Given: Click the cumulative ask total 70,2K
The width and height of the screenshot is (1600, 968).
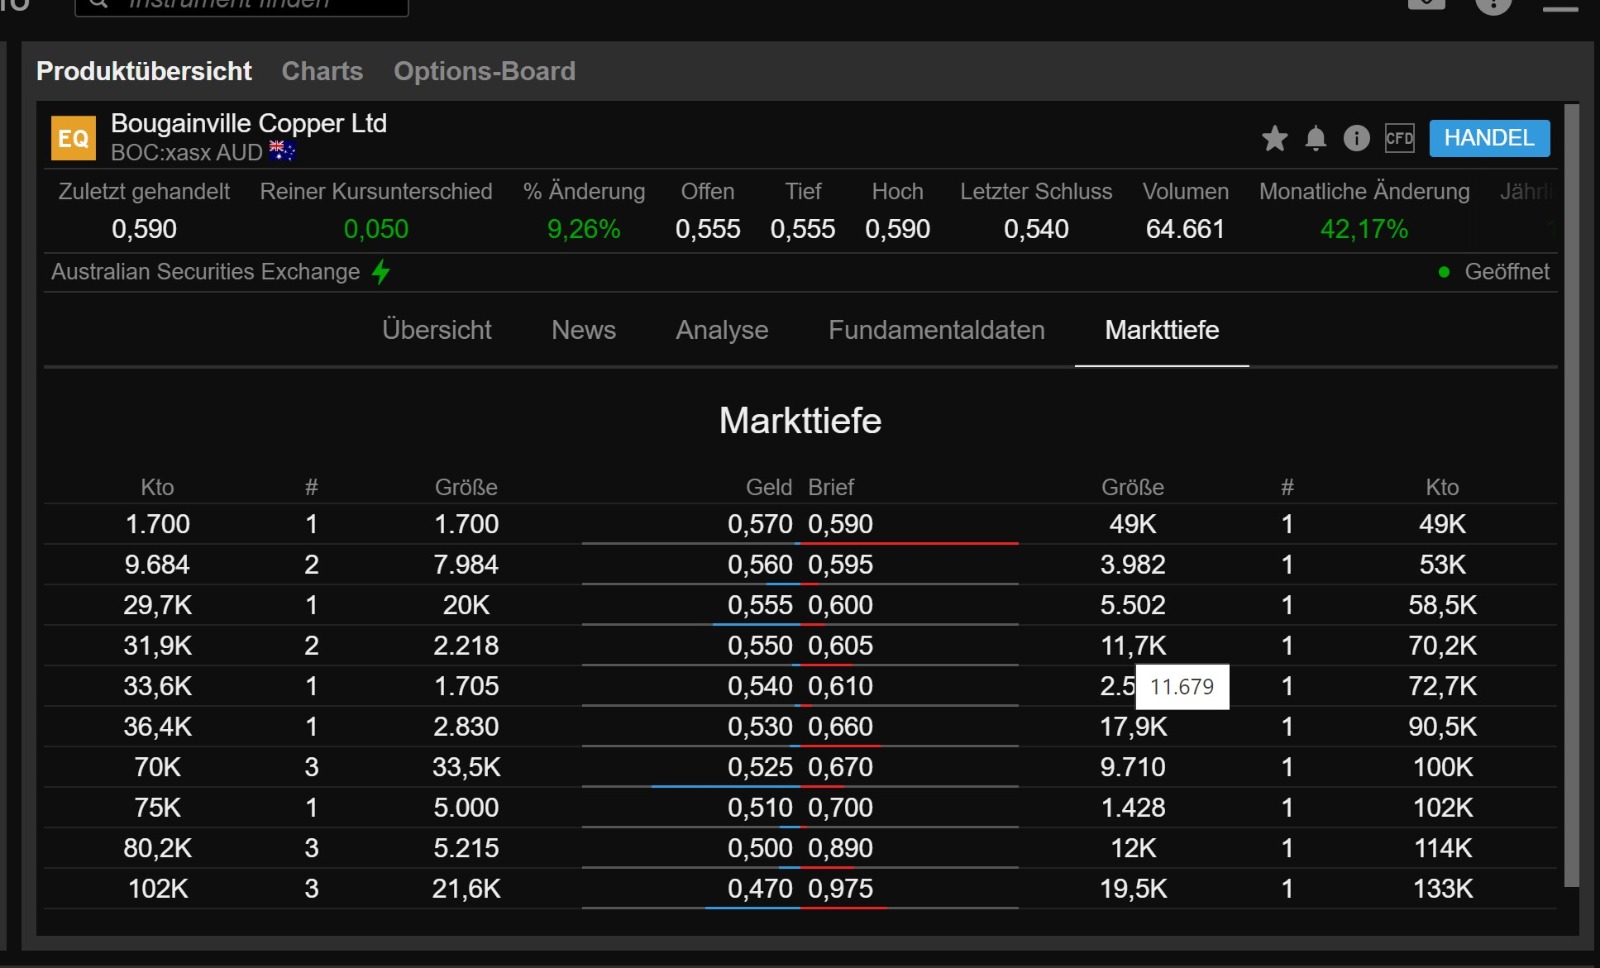Looking at the screenshot, I should [x=1442, y=646].
